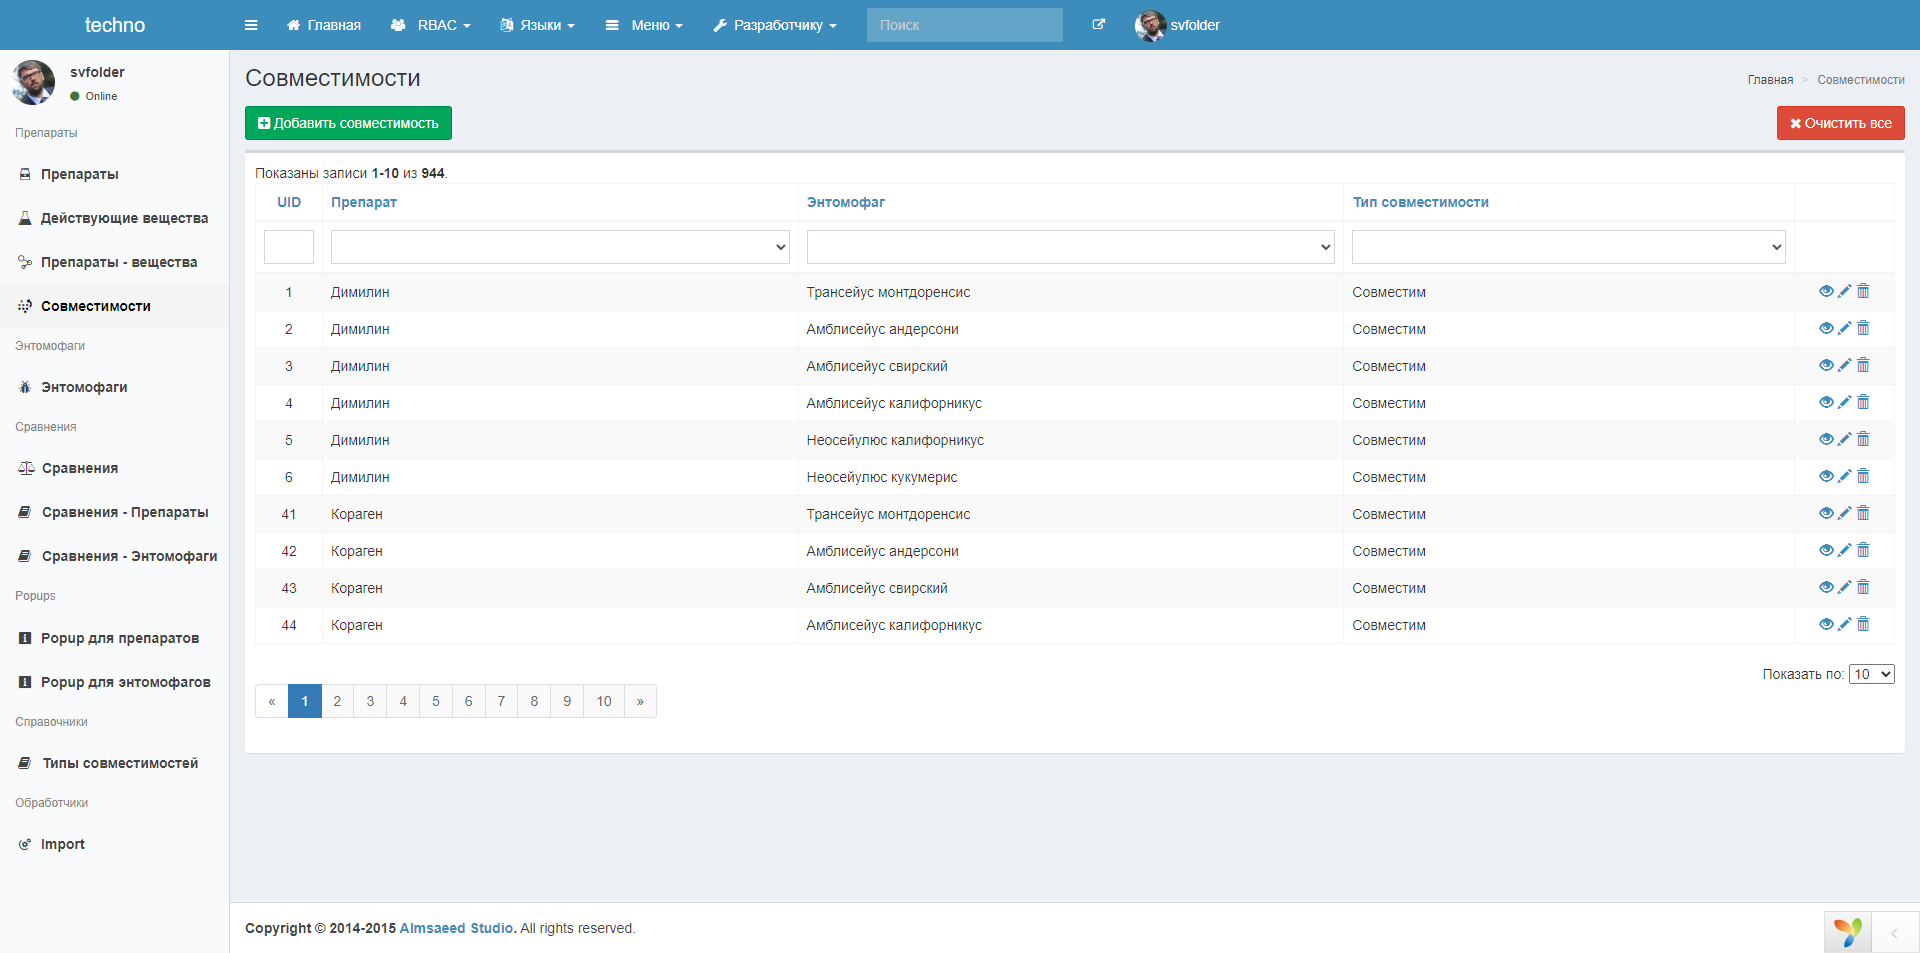The height and width of the screenshot is (953, 1920).
Task: Go to Главная in the top navigation
Action: coord(324,25)
